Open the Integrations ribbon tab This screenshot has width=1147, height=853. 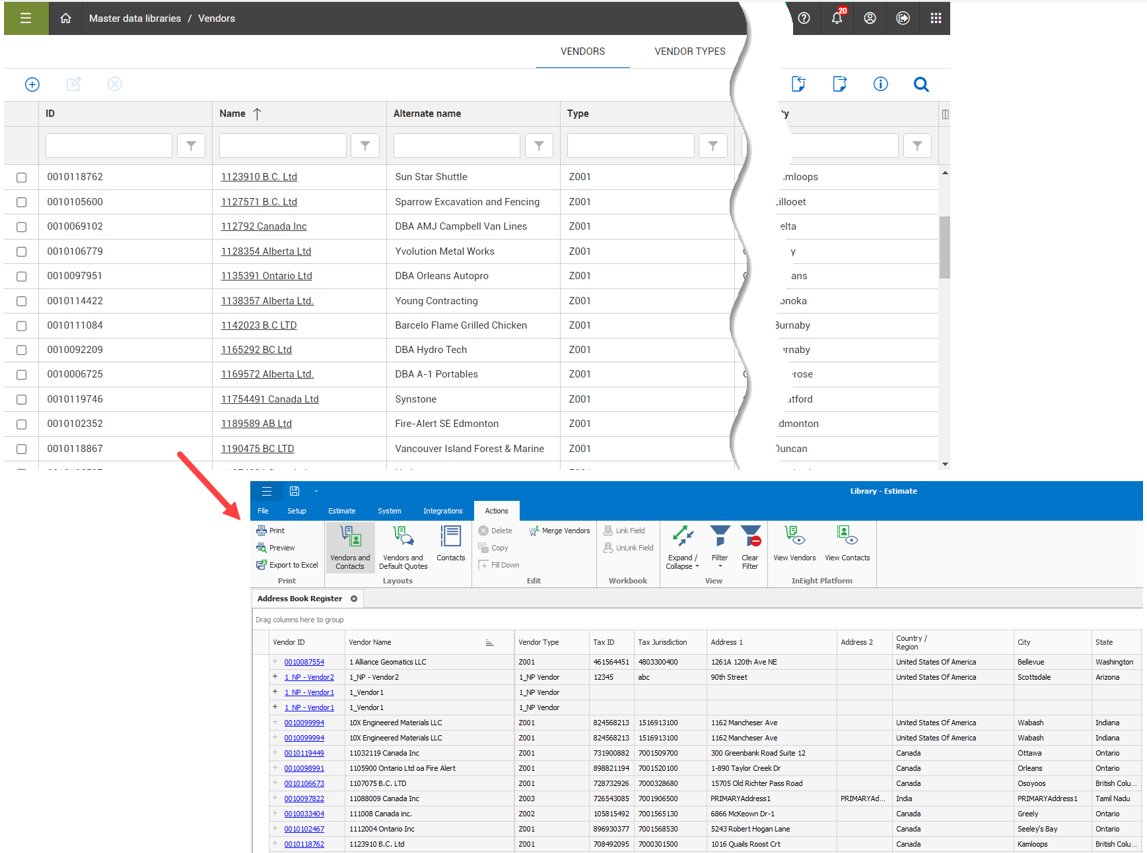click(443, 510)
